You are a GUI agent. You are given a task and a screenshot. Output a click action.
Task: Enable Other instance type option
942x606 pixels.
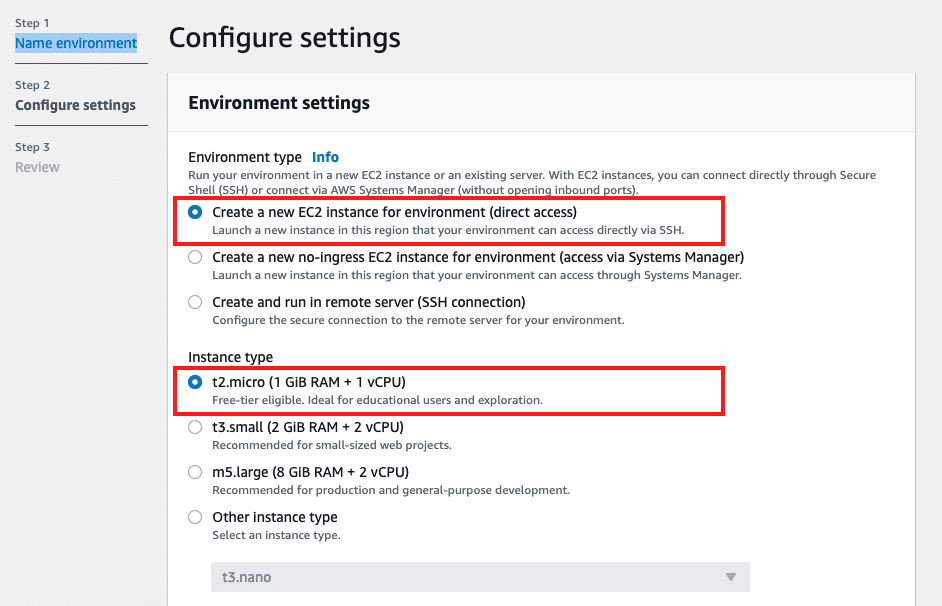(x=195, y=517)
